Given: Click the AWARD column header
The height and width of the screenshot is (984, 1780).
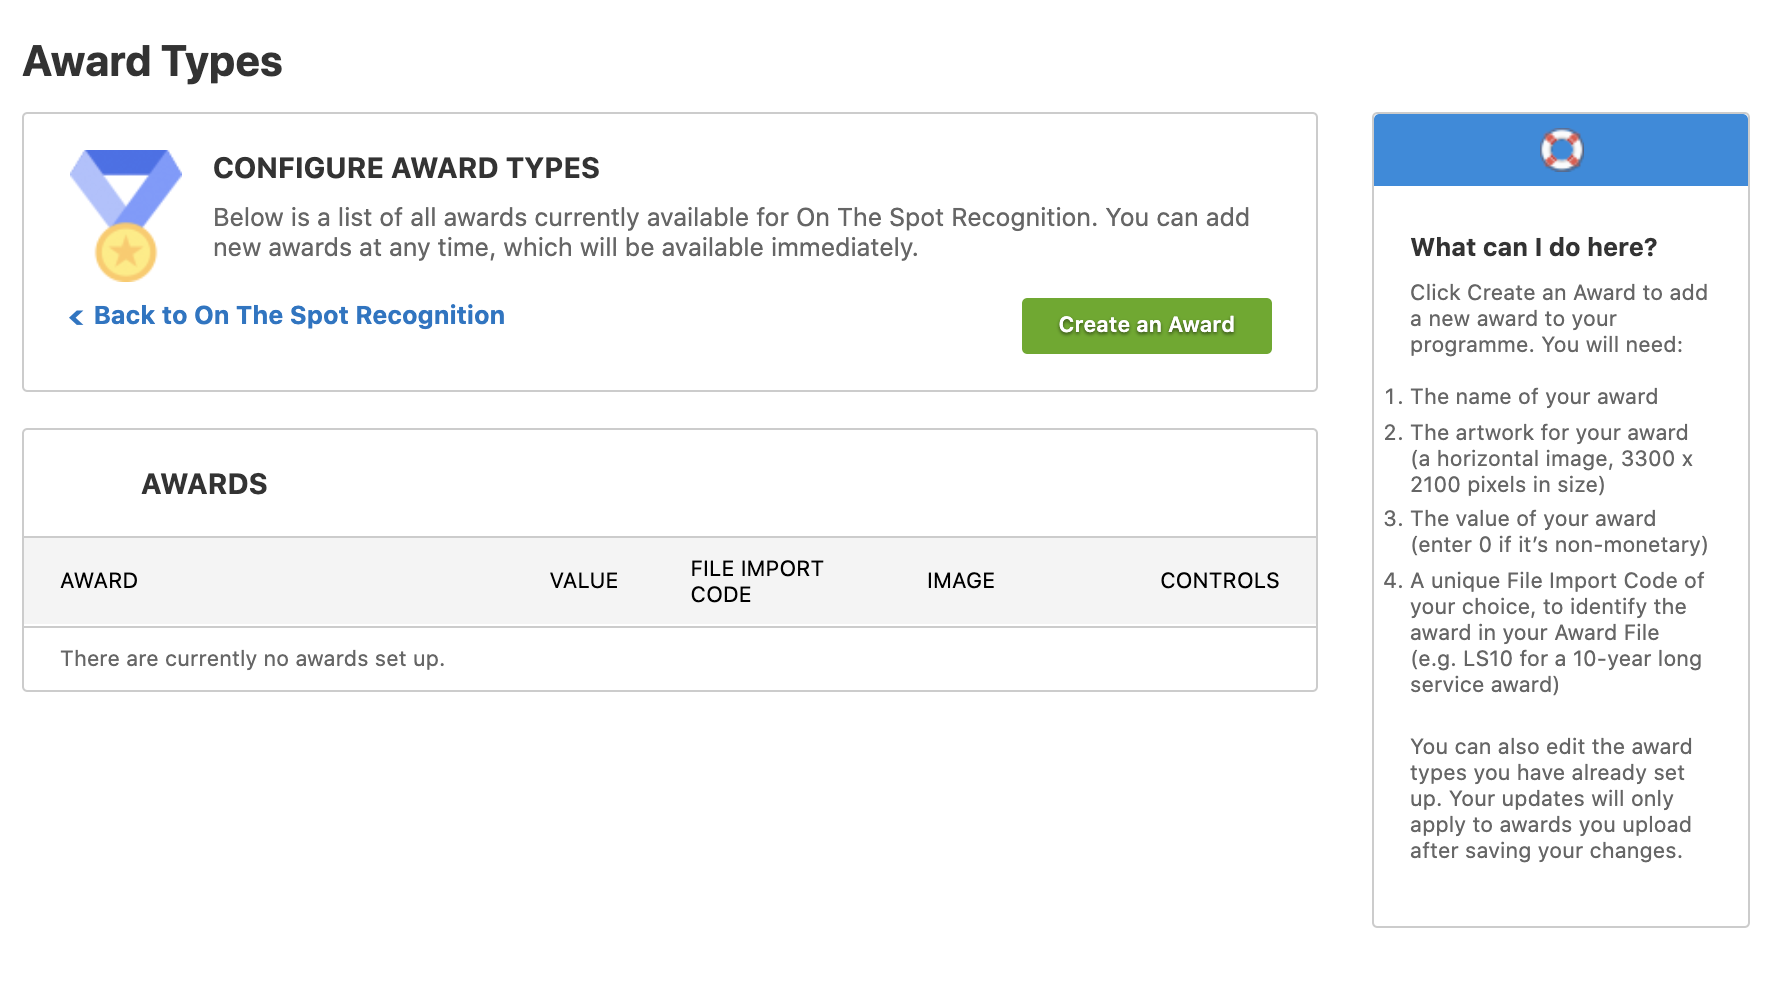Looking at the screenshot, I should (x=99, y=581).
